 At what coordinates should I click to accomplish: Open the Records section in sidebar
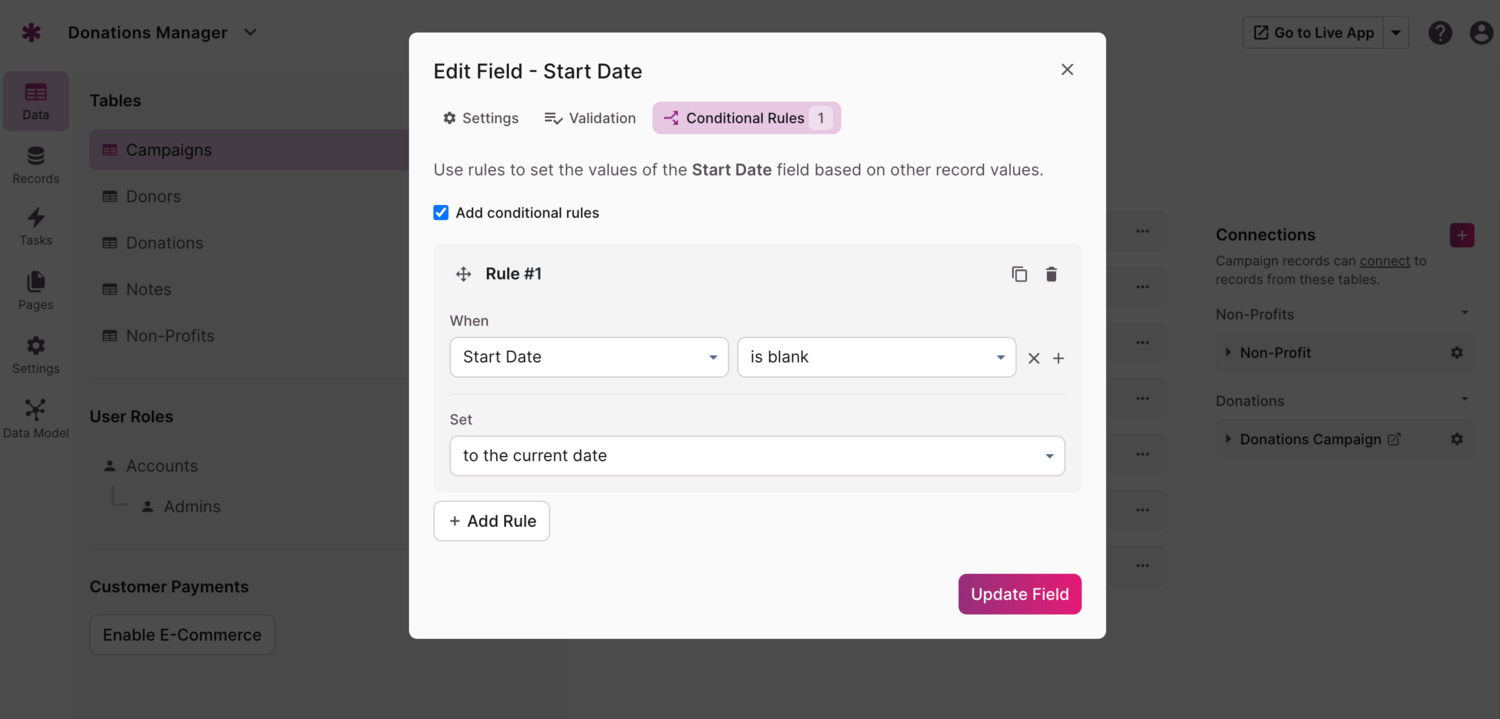click(36, 165)
